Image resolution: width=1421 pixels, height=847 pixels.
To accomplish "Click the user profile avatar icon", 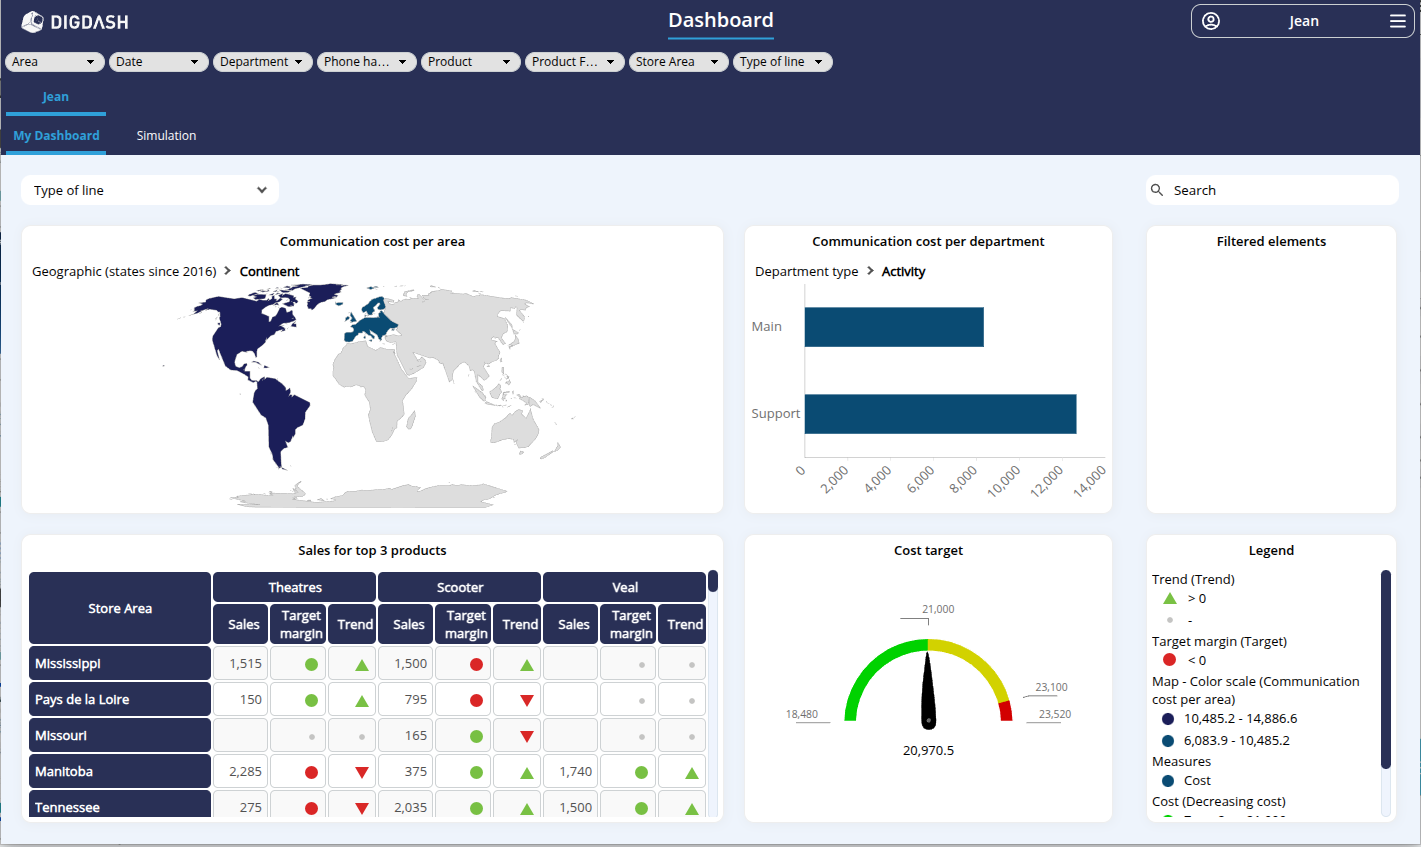I will (1211, 21).
